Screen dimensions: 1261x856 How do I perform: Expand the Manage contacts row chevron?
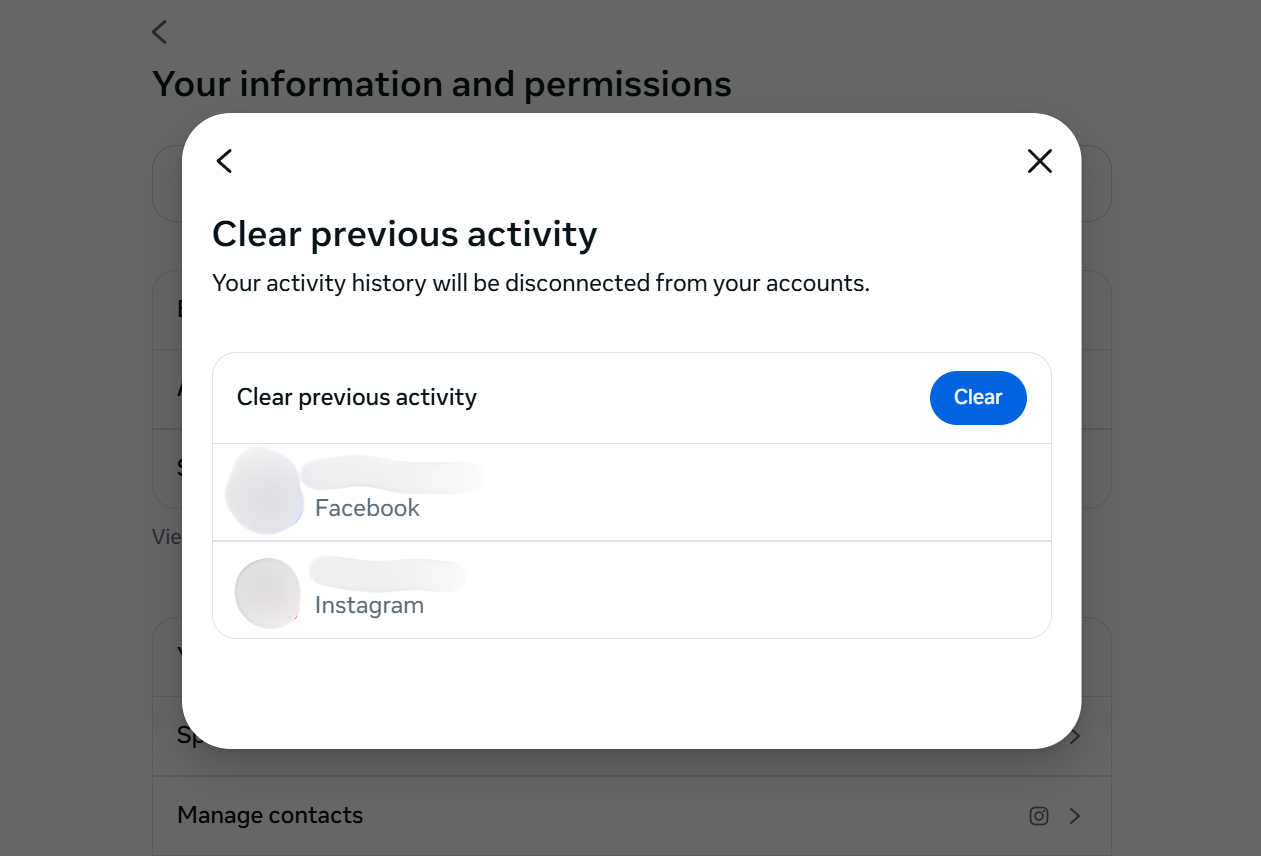pyautogui.click(x=1075, y=815)
